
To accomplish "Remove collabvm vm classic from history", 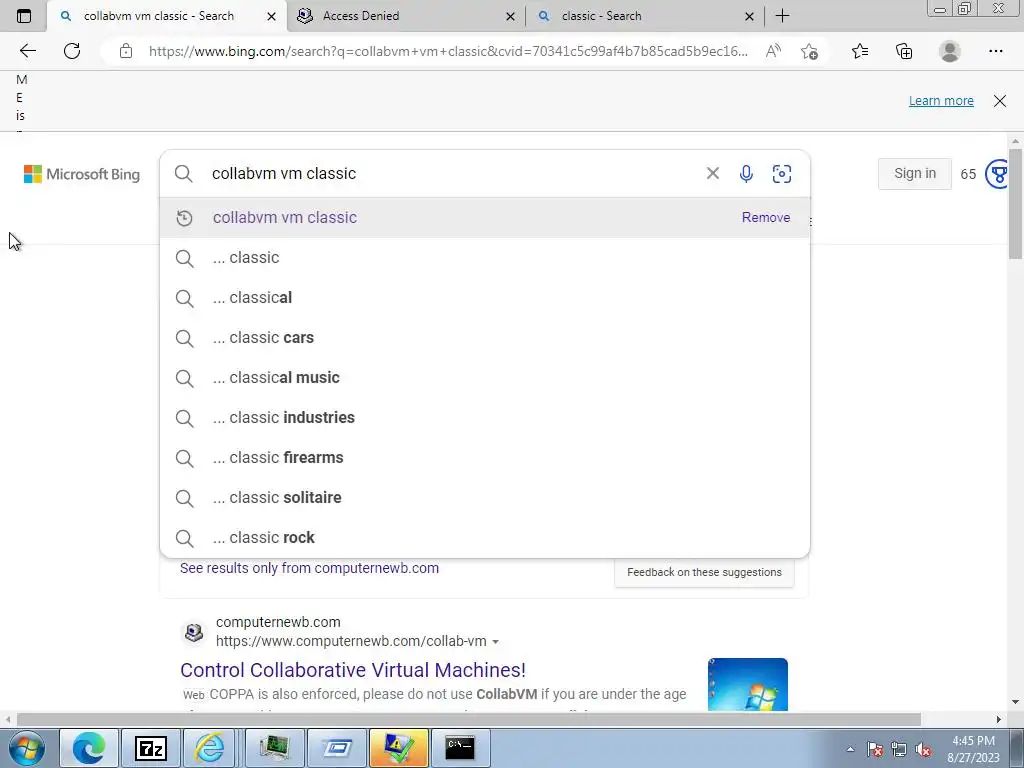I will [x=766, y=217].
